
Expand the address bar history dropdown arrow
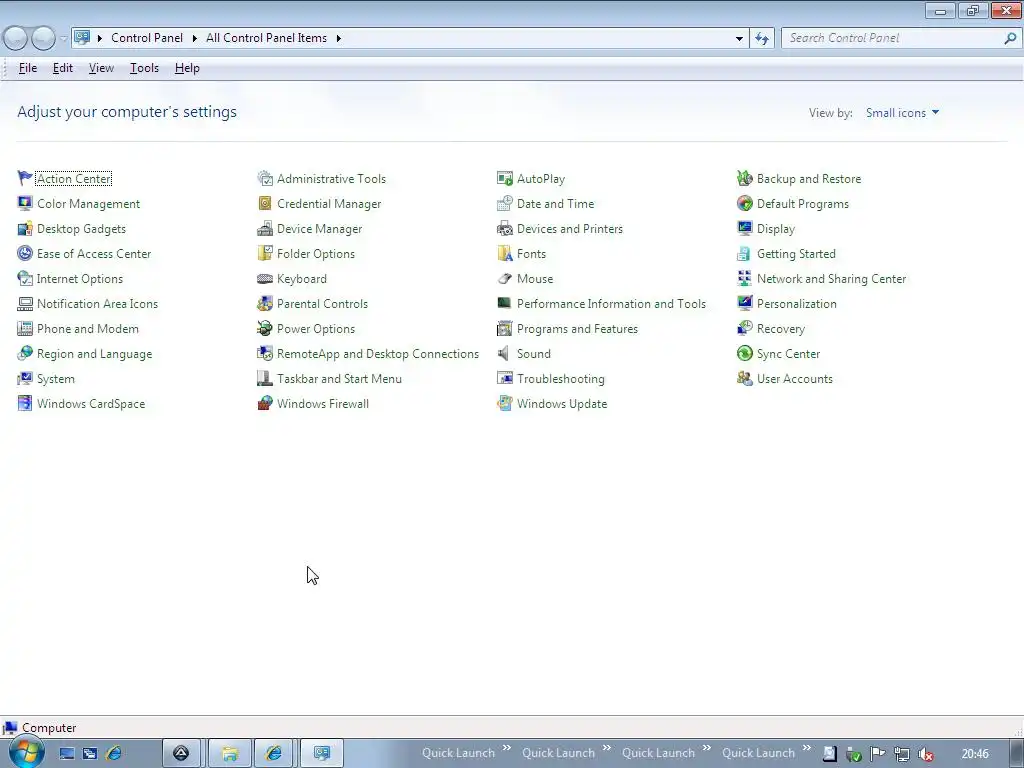click(739, 39)
